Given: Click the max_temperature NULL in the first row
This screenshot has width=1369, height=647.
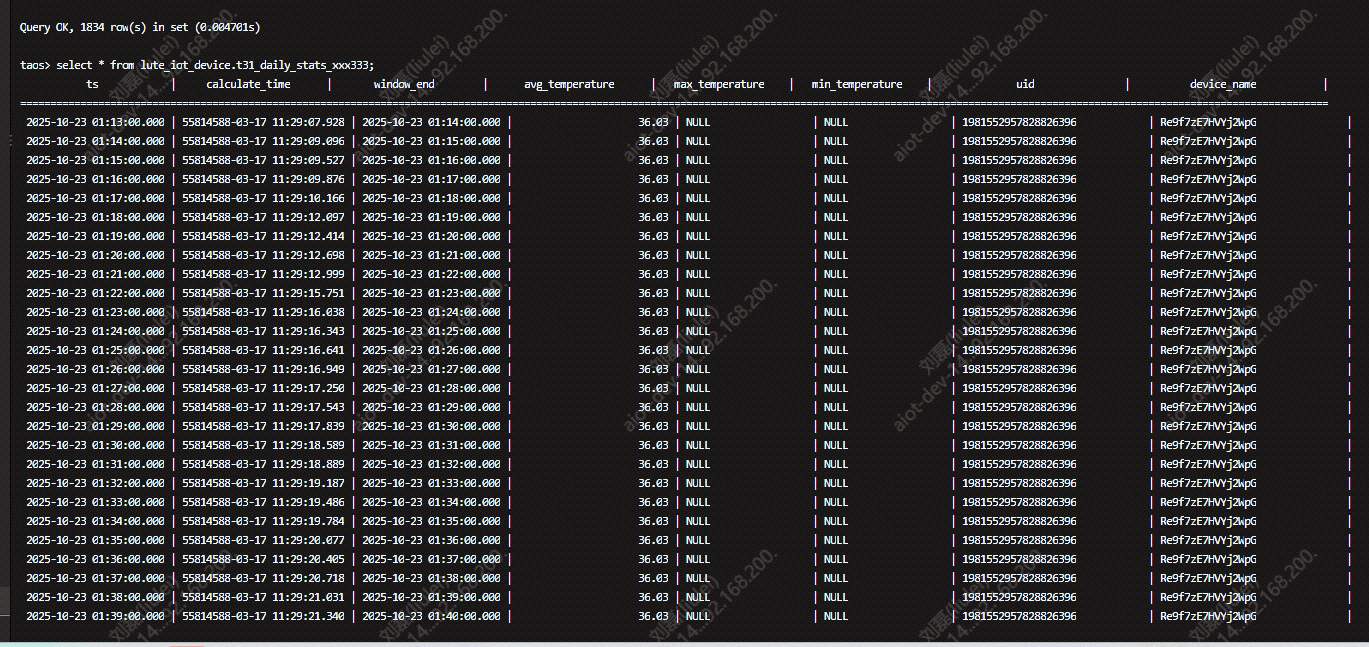Looking at the screenshot, I should coord(698,122).
